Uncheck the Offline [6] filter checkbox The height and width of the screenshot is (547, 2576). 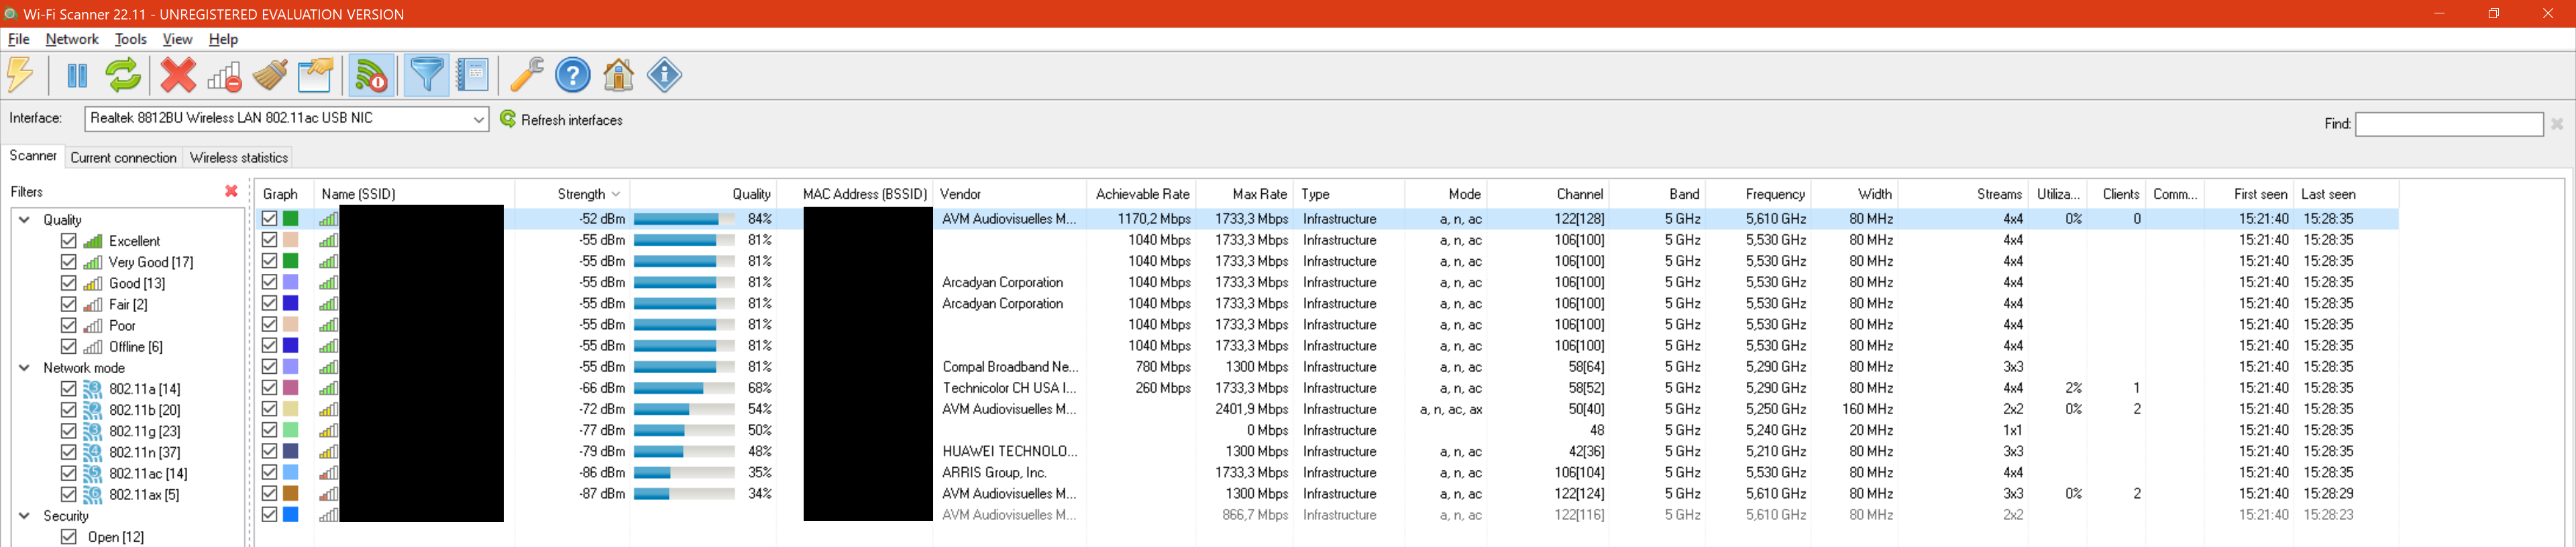pos(69,347)
